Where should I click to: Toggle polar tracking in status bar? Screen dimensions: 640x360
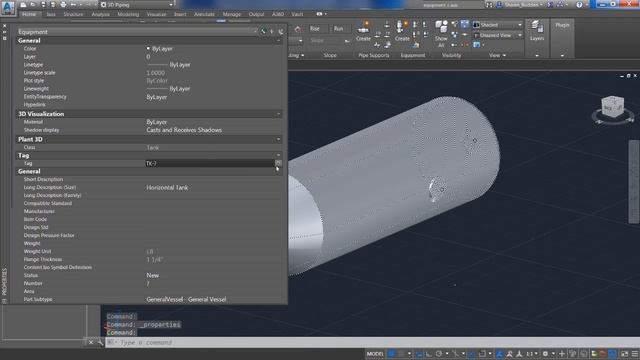click(439, 354)
